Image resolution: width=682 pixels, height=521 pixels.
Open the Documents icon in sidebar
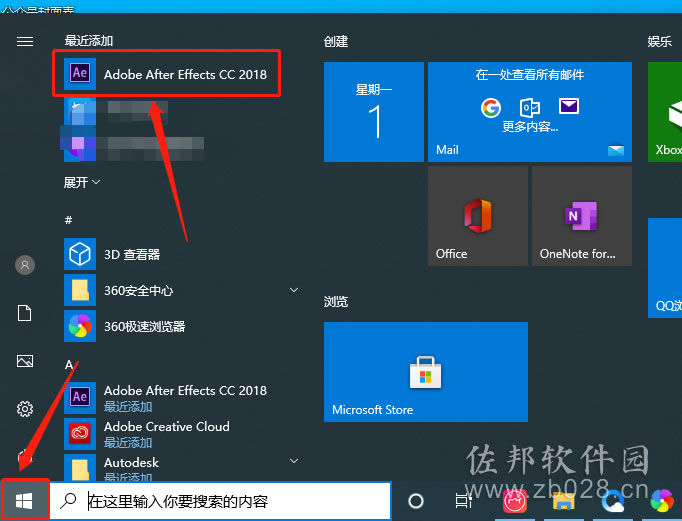click(25, 313)
